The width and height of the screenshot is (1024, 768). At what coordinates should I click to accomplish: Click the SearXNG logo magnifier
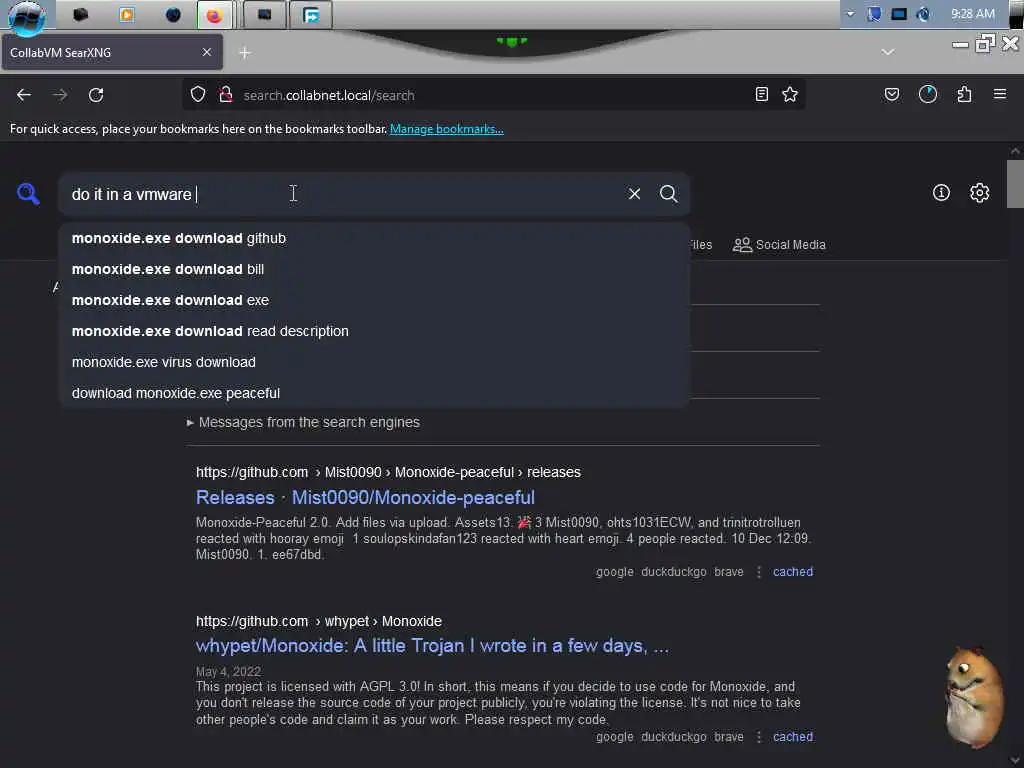[x=28, y=194]
